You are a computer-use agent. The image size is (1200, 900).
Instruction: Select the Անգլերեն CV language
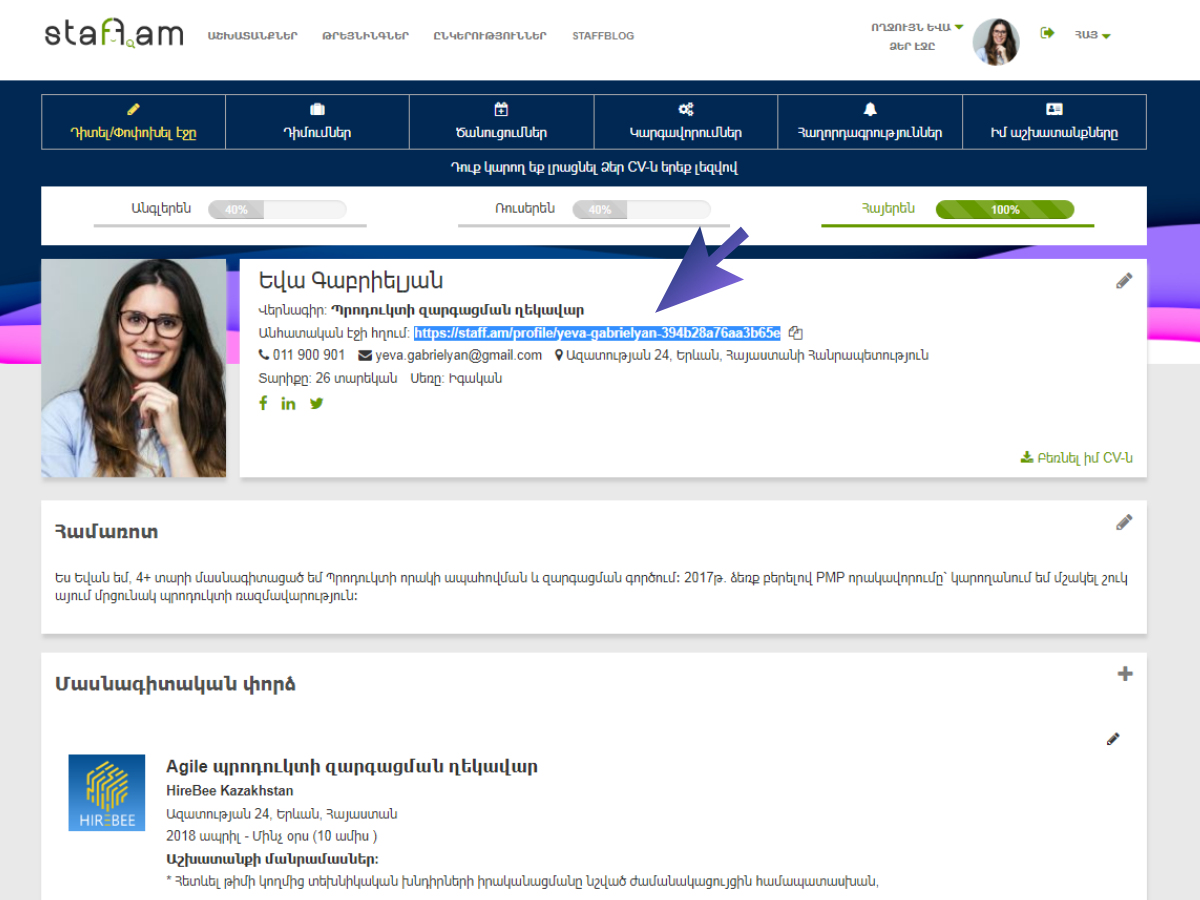point(160,209)
